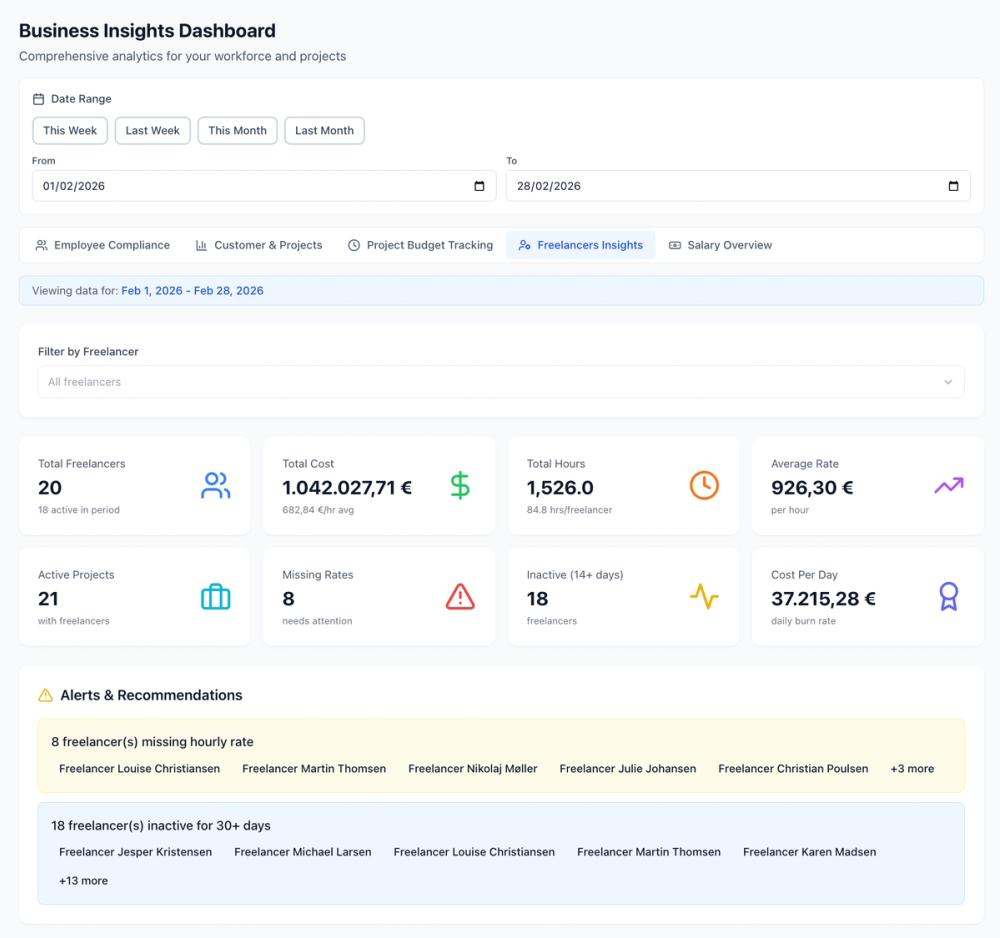Click the 18 active in period text

click(x=78, y=510)
